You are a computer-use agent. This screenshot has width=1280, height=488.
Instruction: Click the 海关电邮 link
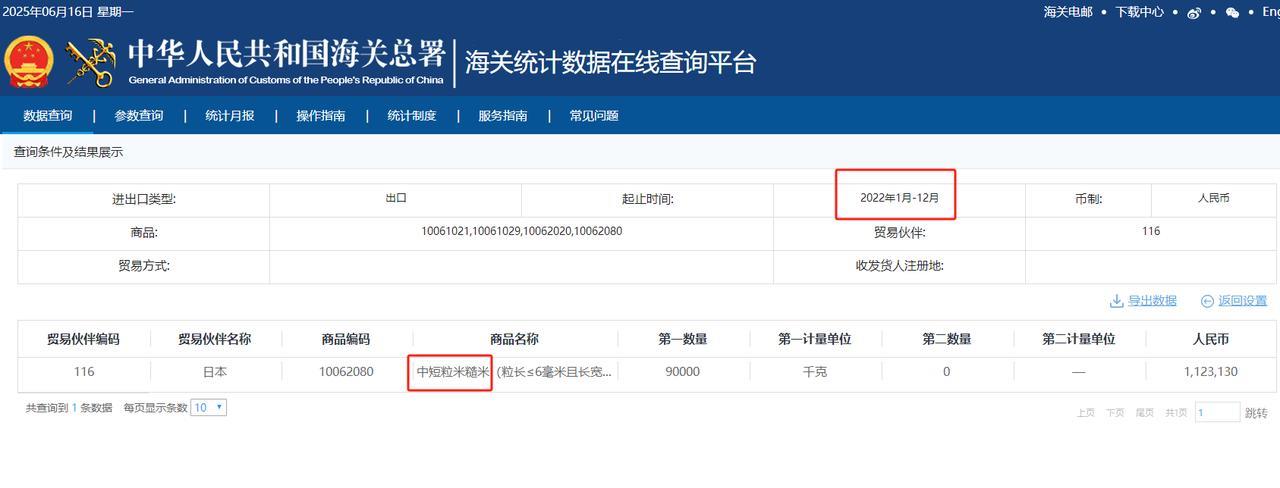click(1068, 12)
